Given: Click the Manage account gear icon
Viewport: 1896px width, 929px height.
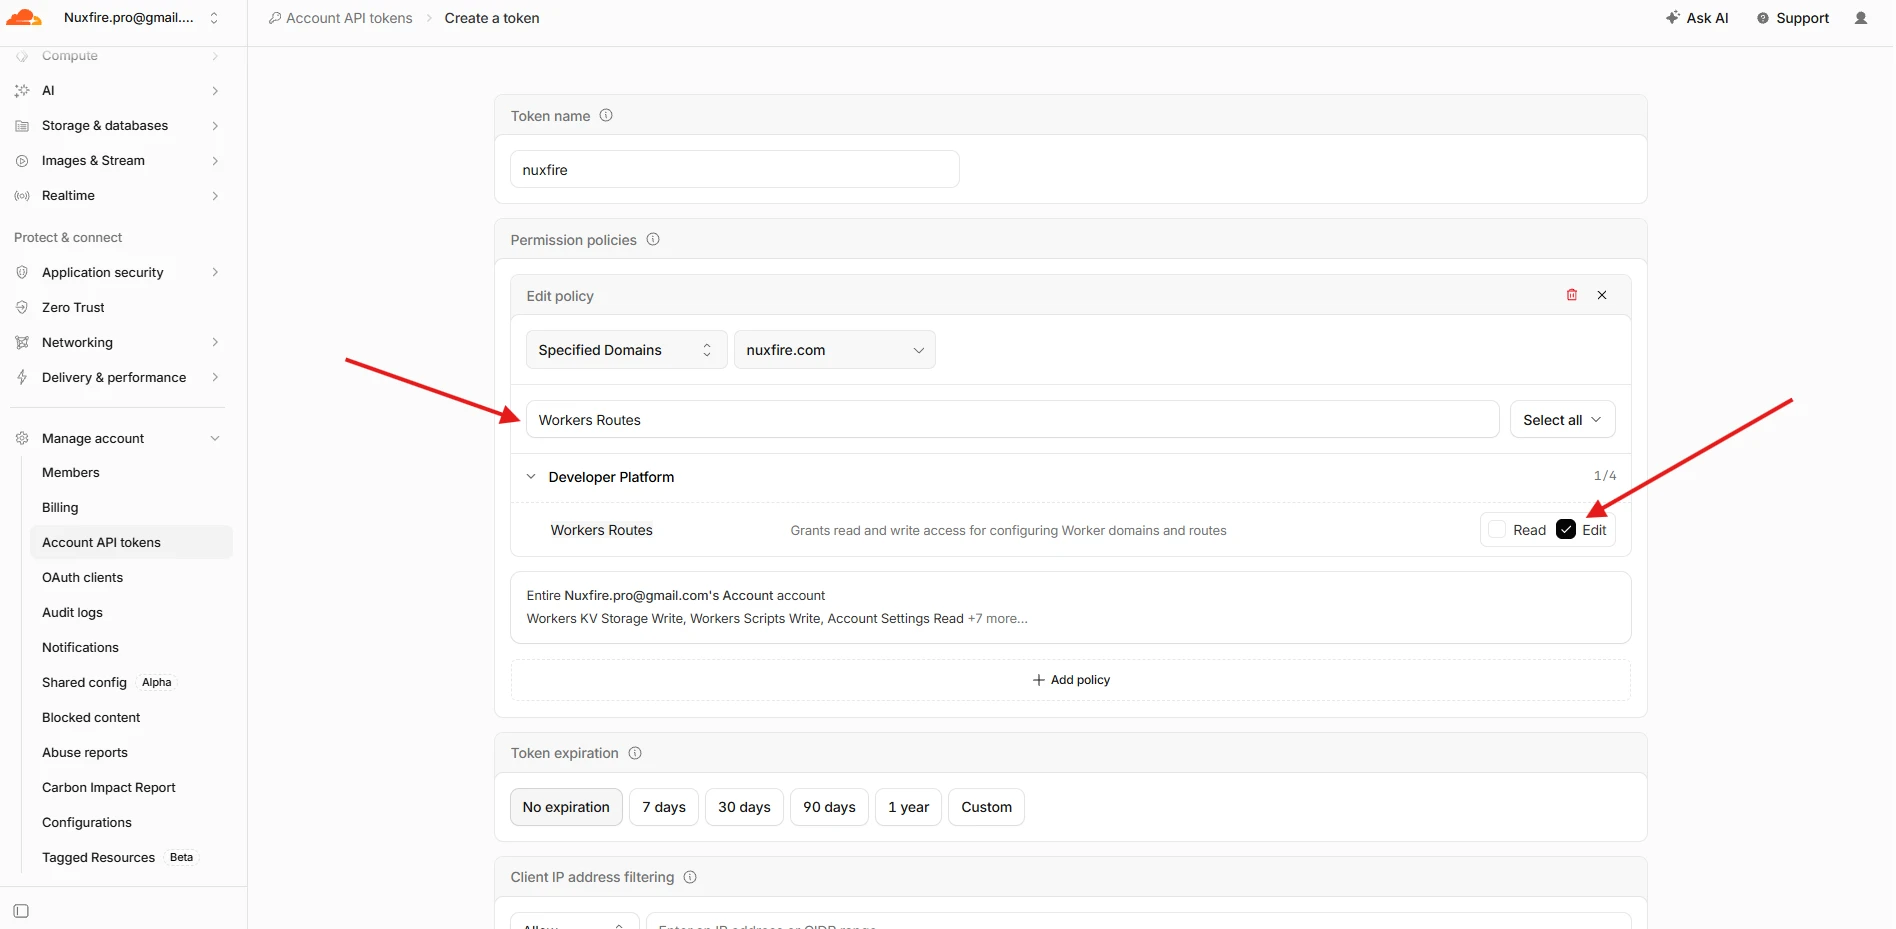Looking at the screenshot, I should (x=22, y=438).
